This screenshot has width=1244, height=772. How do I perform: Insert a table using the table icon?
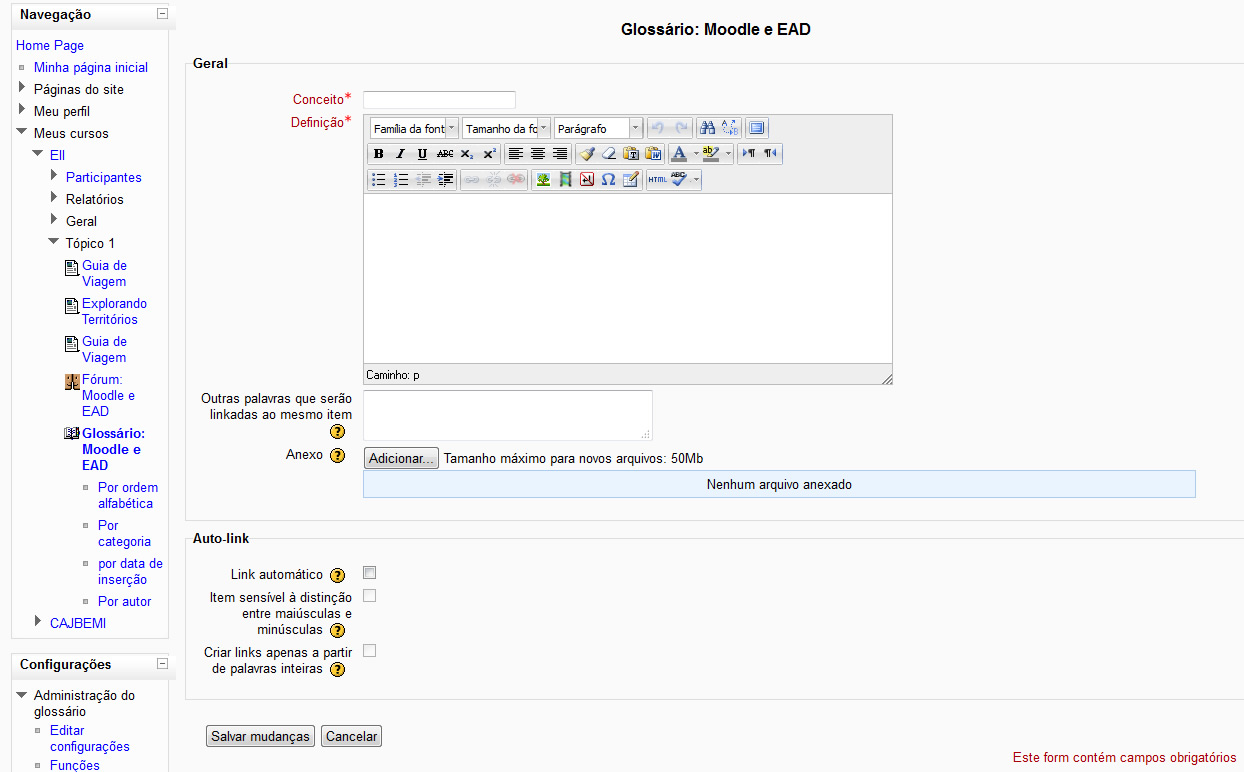click(x=630, y=180)
